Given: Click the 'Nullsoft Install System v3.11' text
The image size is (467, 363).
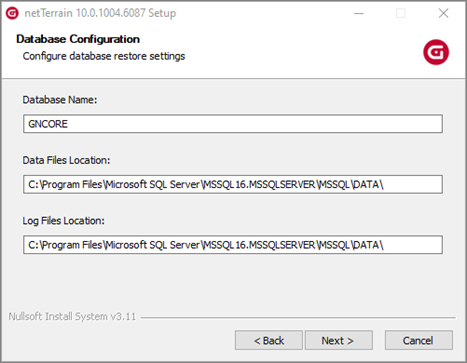Looking at the screenshot, I should [72, 316].
